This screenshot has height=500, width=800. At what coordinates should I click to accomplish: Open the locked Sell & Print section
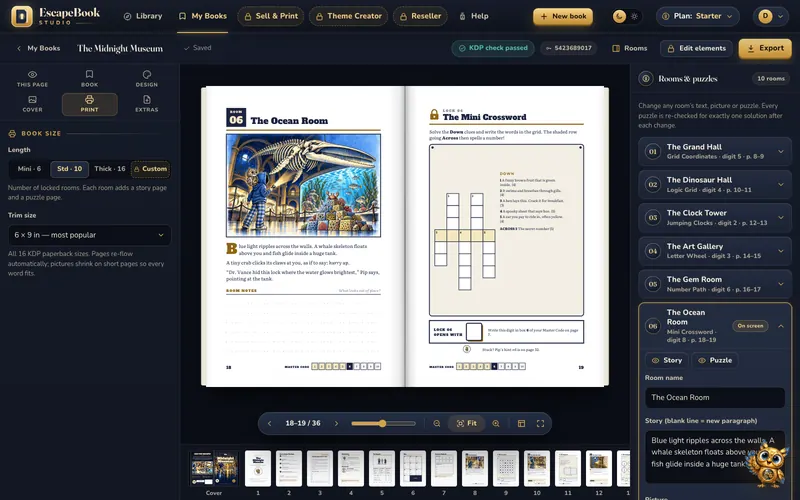[271, 16]
